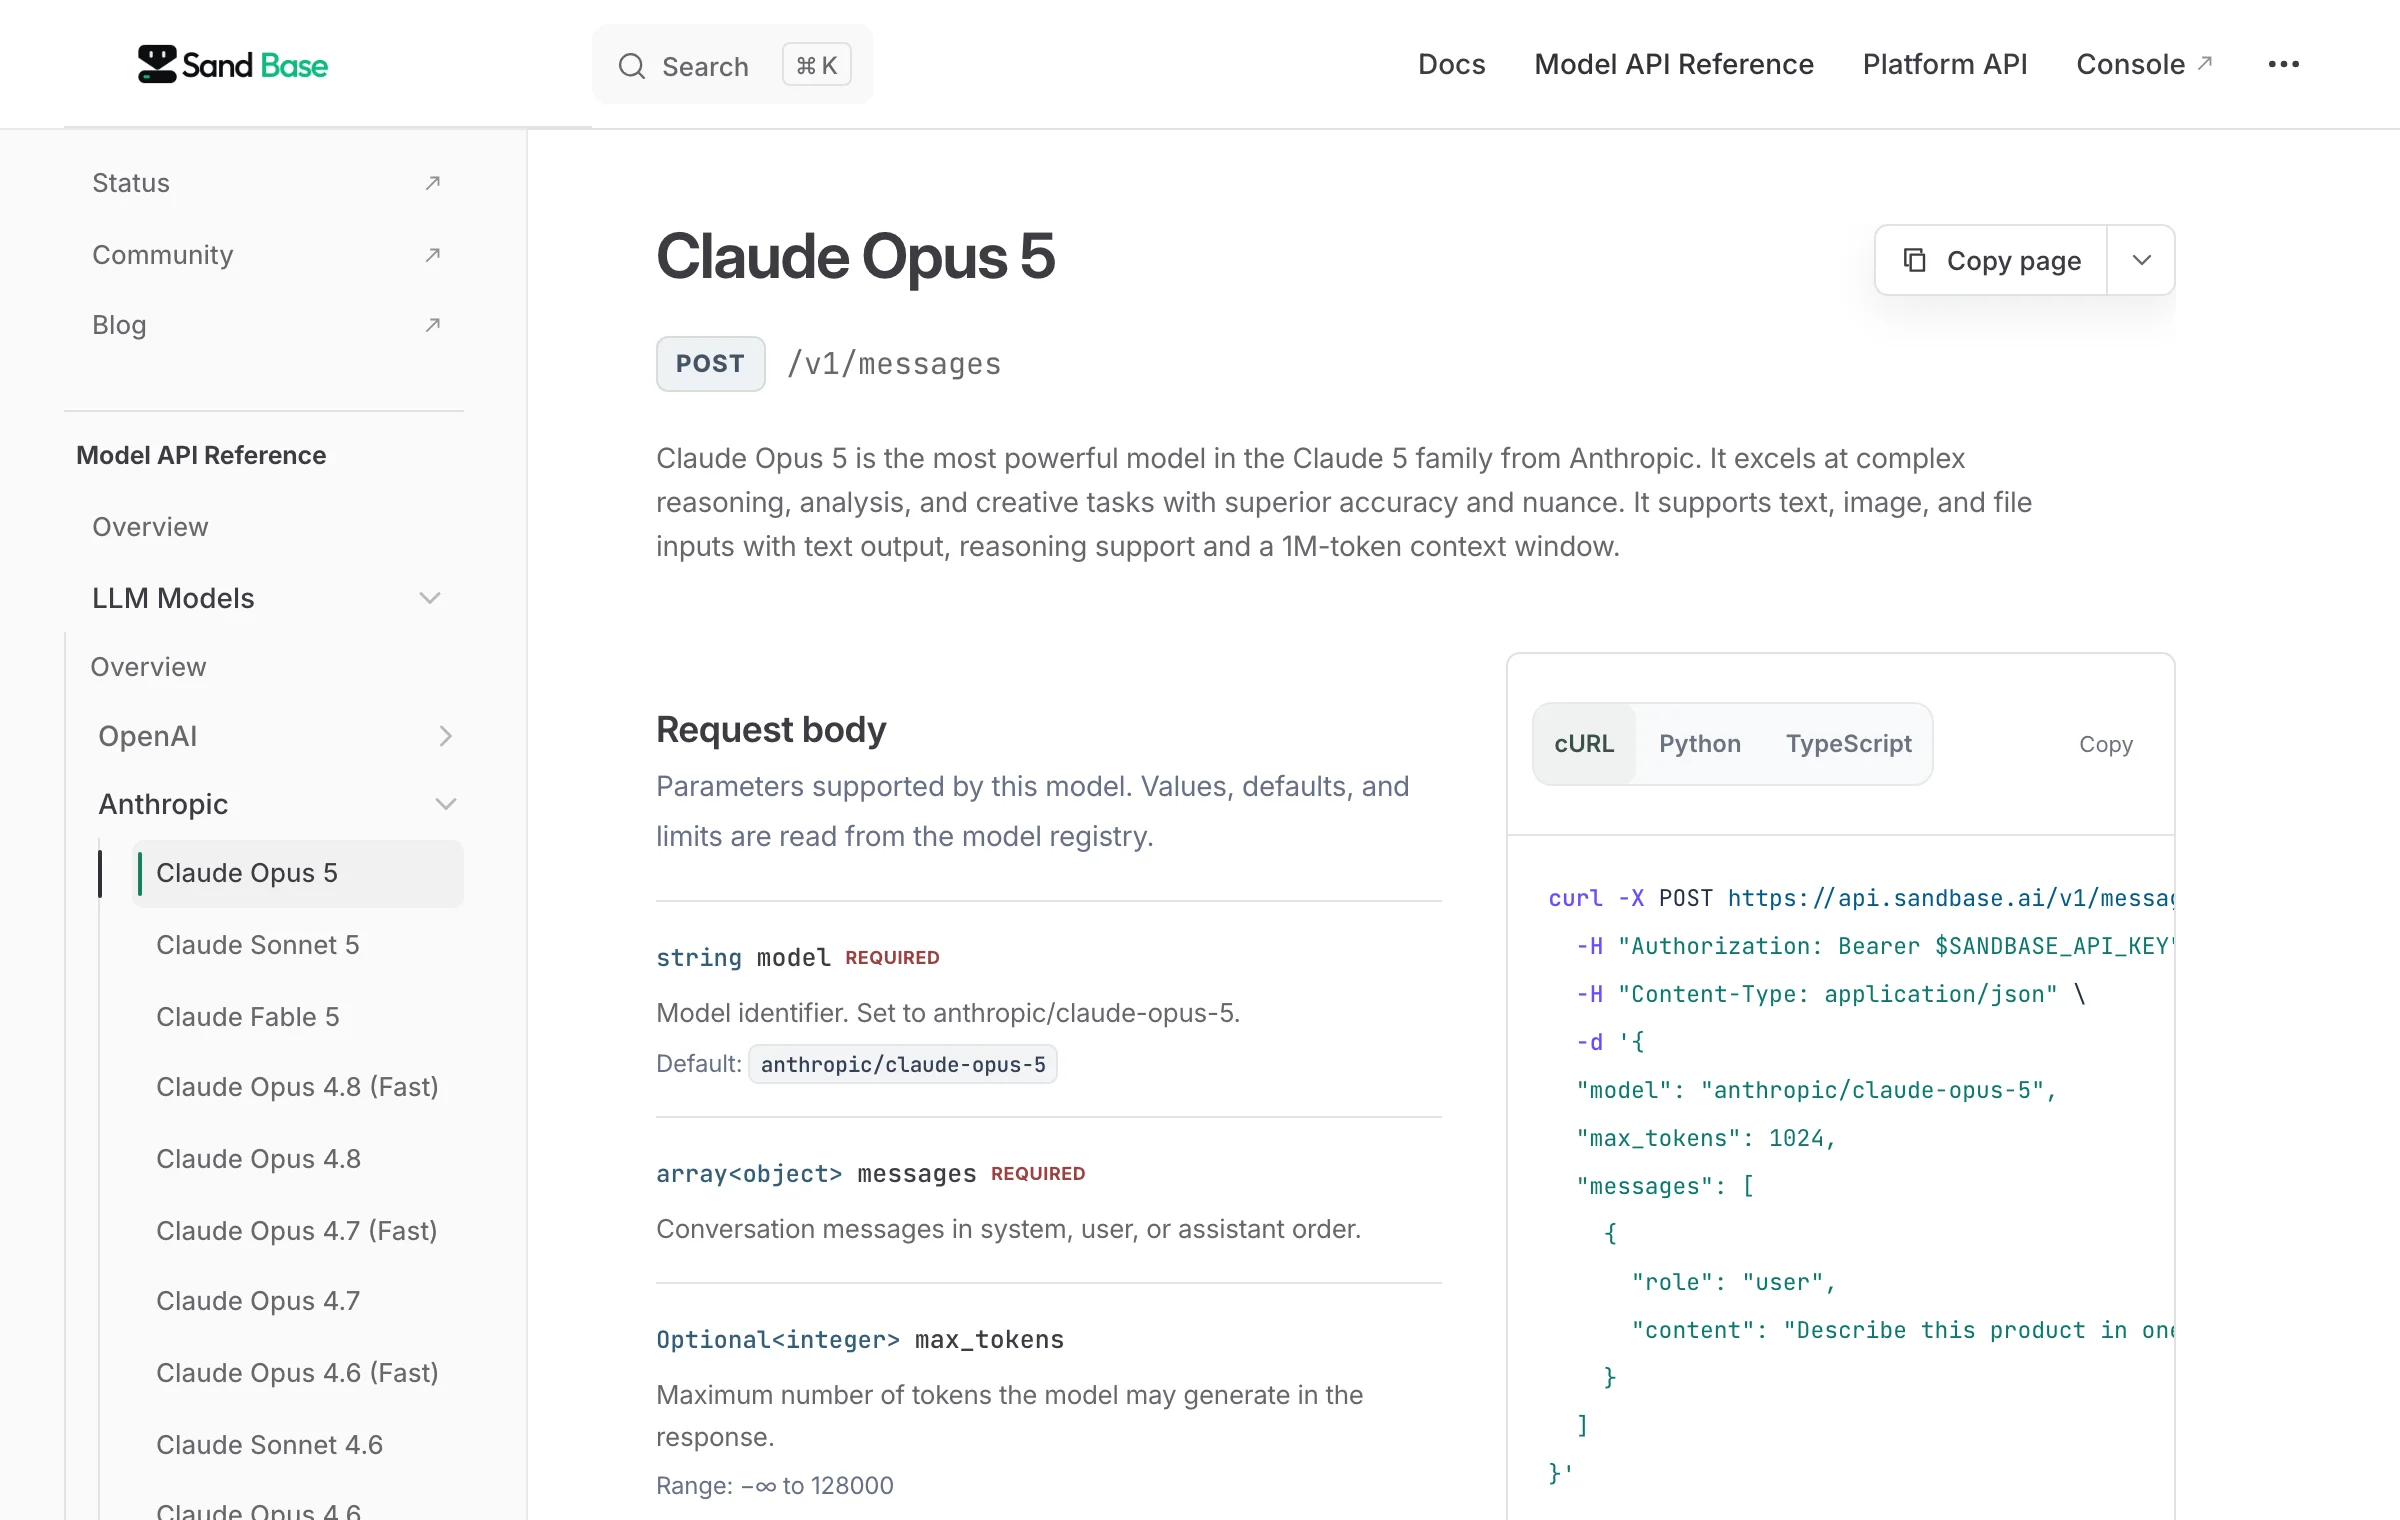Click the Copy page button
Screen dimensions: 2400x1520
pyautogui.click(x=1991, y=260)
